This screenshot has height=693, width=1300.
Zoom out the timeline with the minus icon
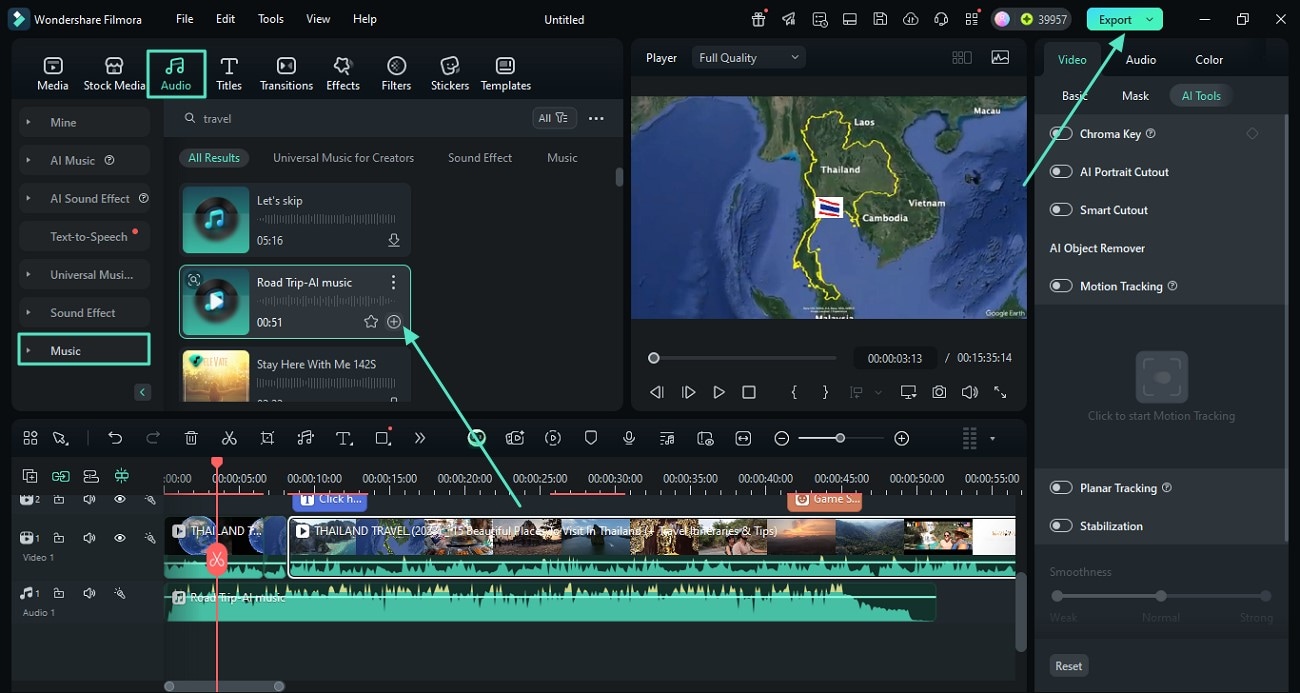point(782,438)
